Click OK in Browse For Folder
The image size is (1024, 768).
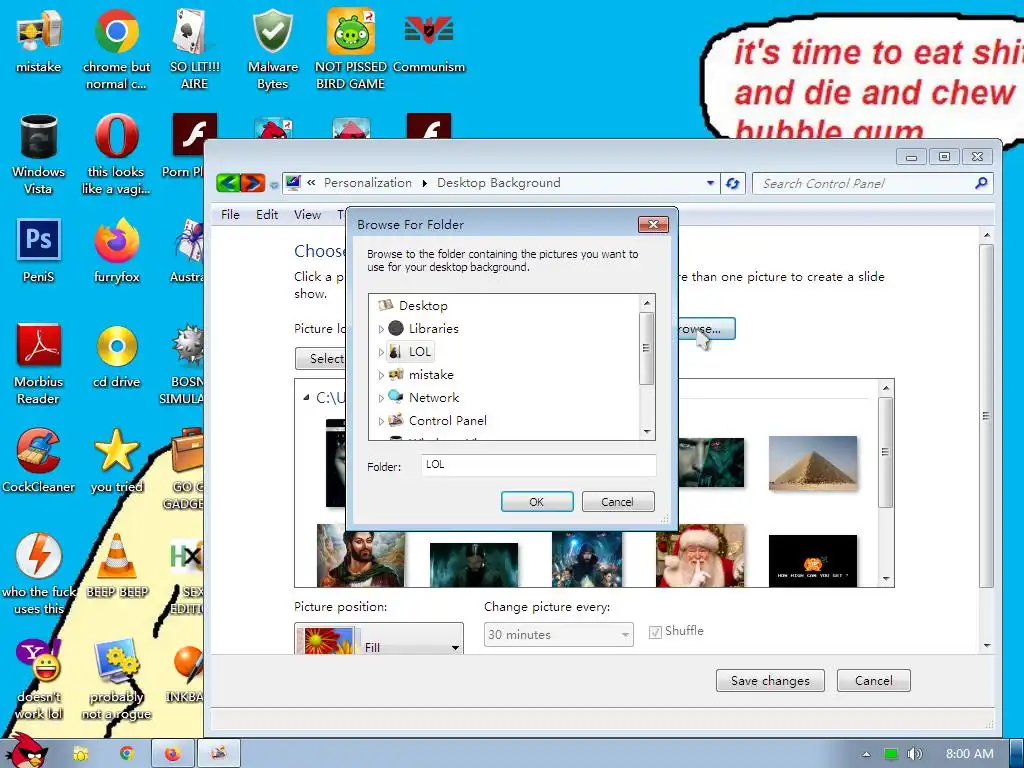537,502
